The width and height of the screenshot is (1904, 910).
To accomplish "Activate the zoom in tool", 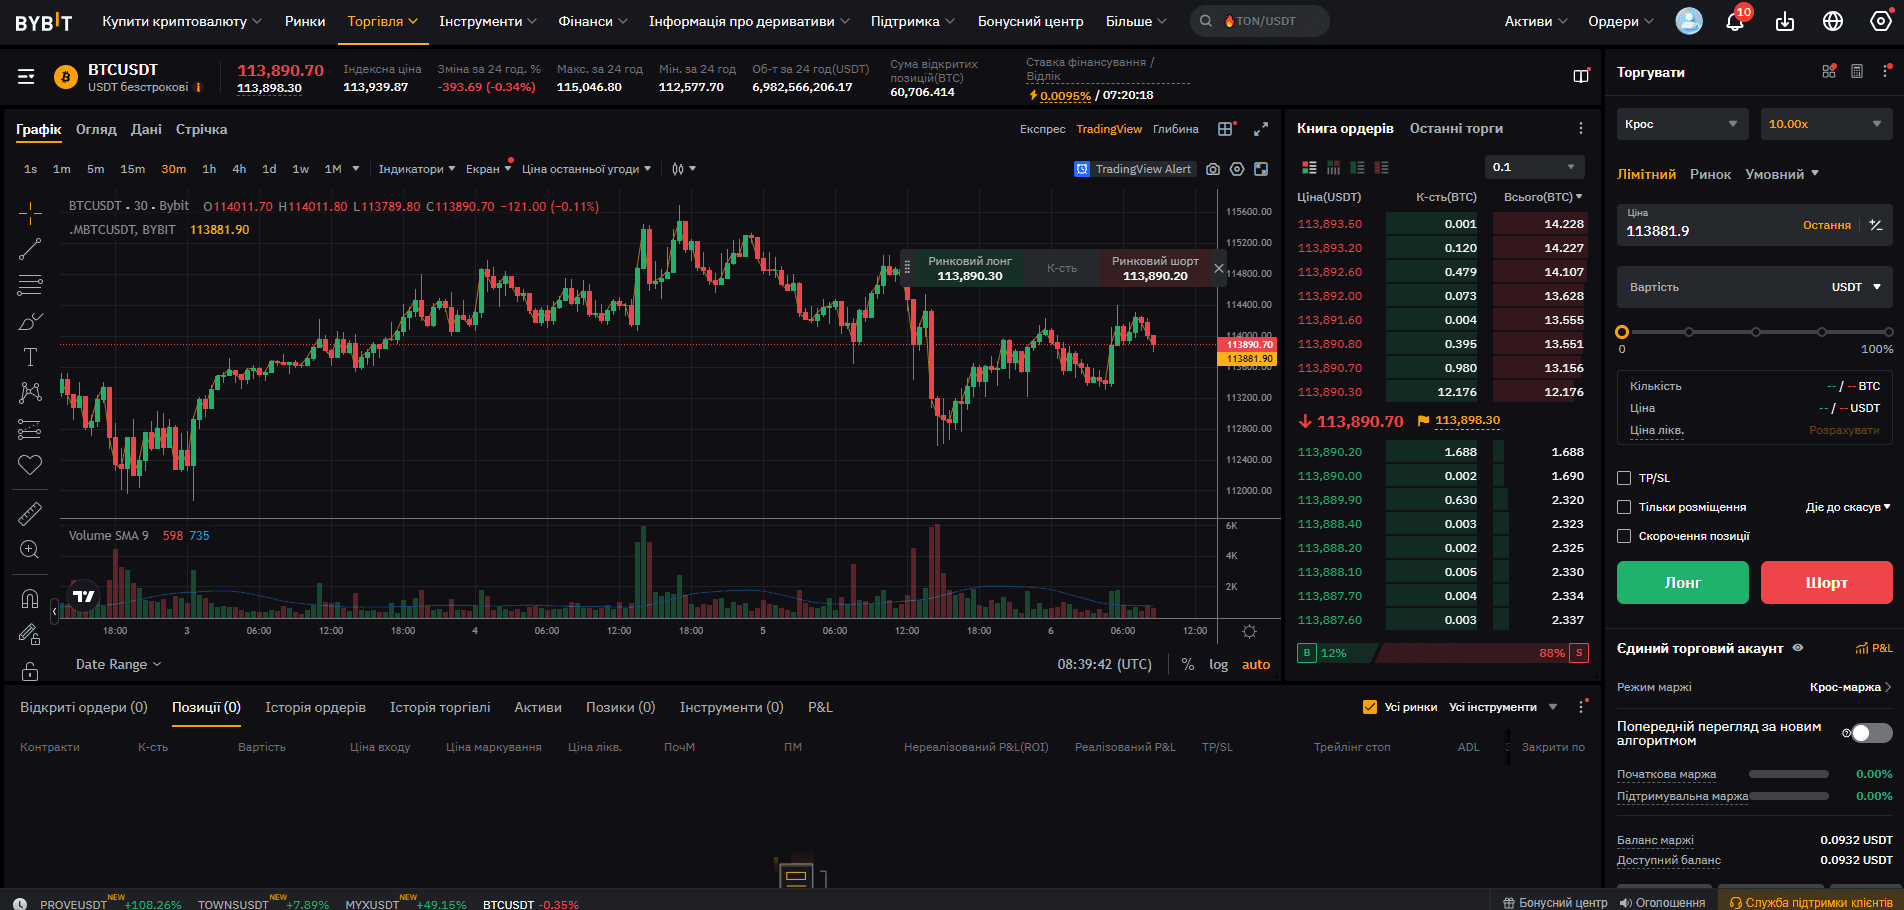I will point(30,549).
